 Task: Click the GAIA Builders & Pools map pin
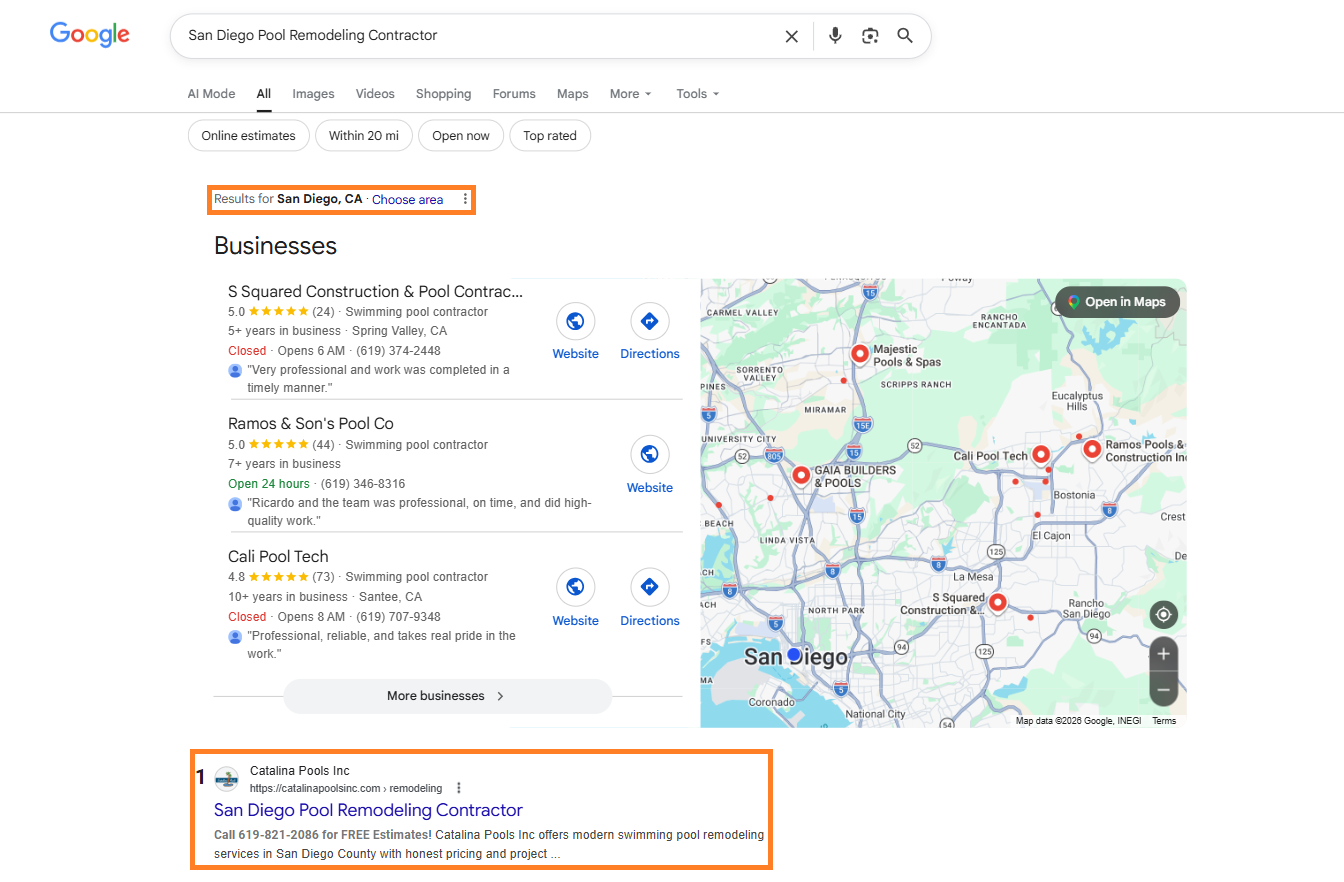tap(801, 476)
